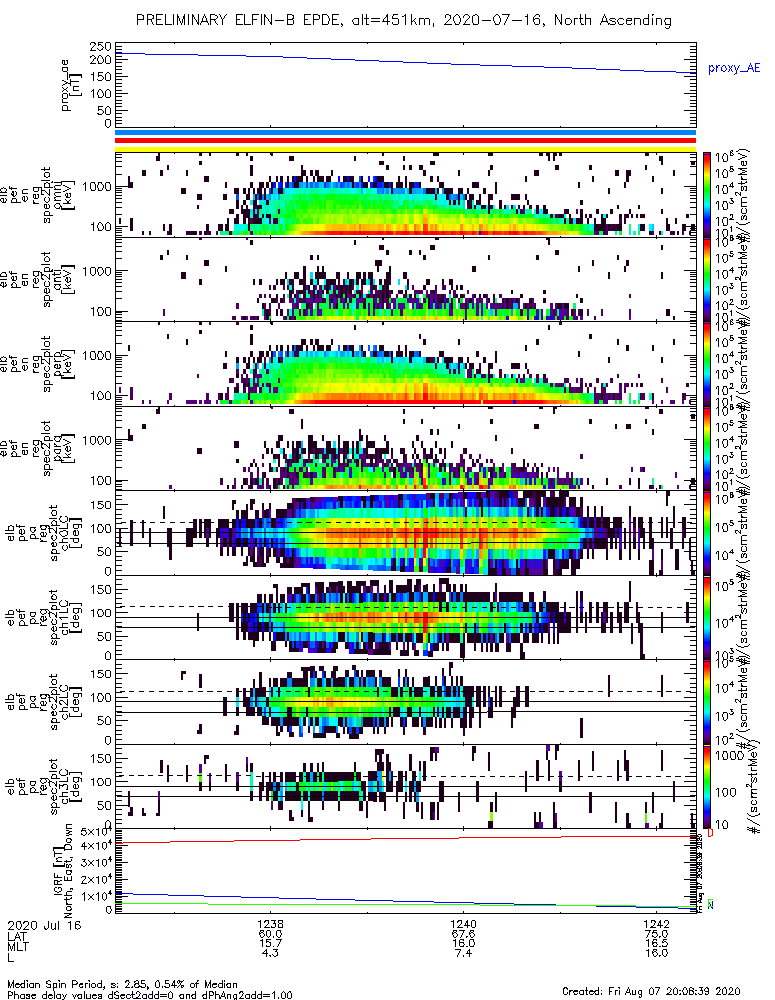
Task: Click the color scale bar beside ch3LC panel
Action: coord(706,786)
